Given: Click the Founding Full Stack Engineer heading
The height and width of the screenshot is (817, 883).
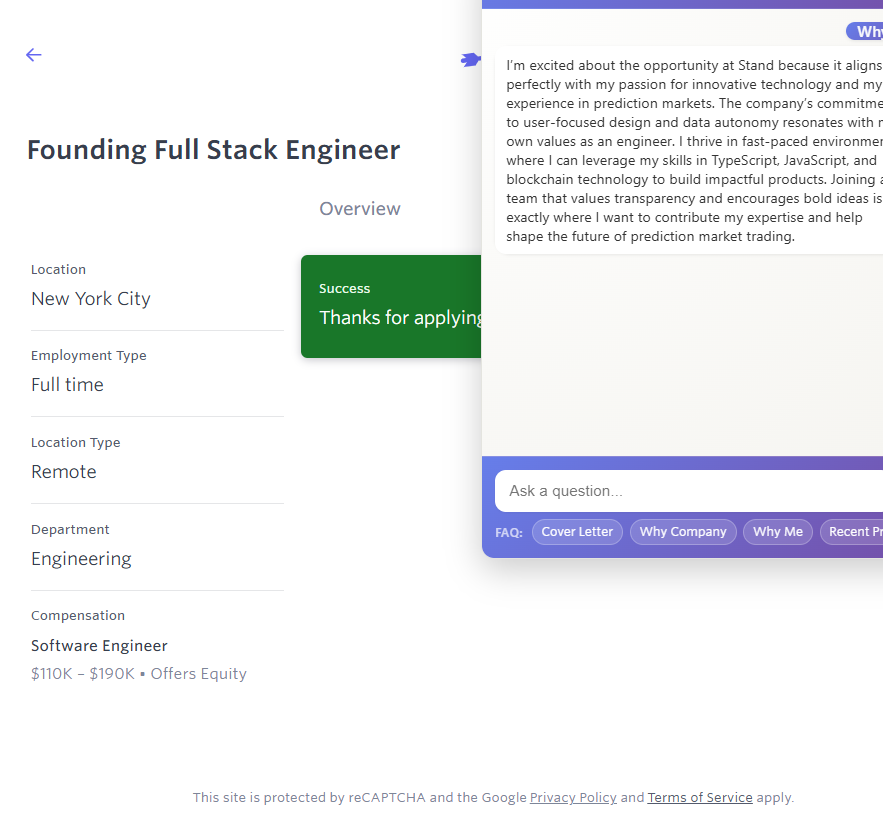Looking at the screenshot, I should pos(213,150).
